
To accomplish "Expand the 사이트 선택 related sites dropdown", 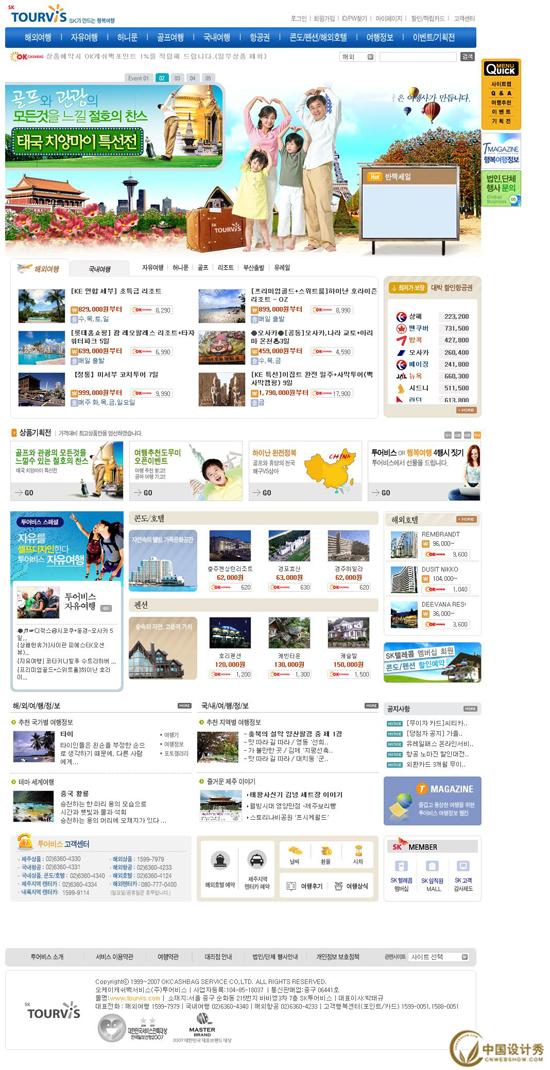I will (x=439, y=957).
